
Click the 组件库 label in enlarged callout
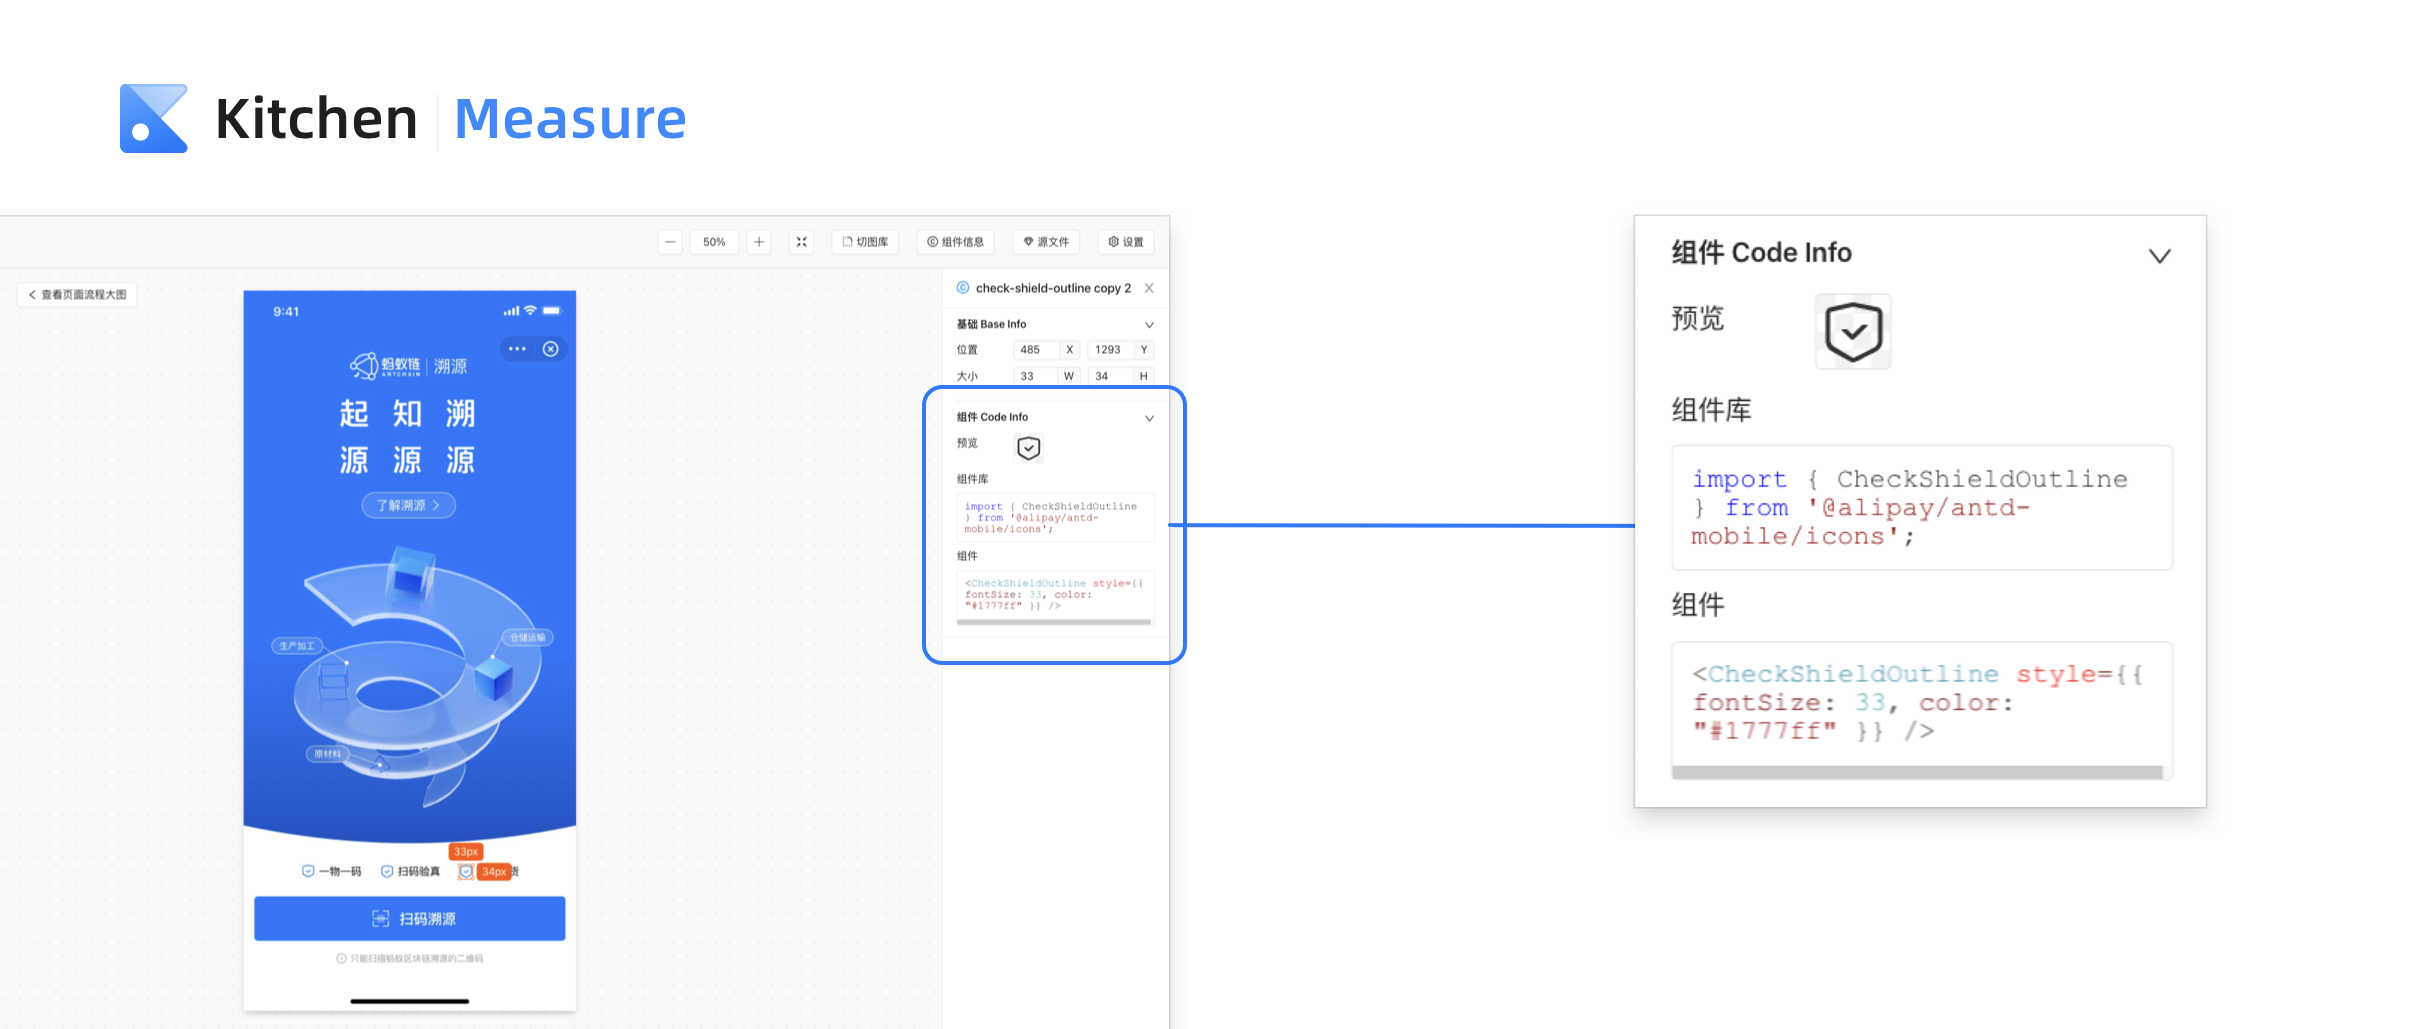click(x=1711, y=410)
